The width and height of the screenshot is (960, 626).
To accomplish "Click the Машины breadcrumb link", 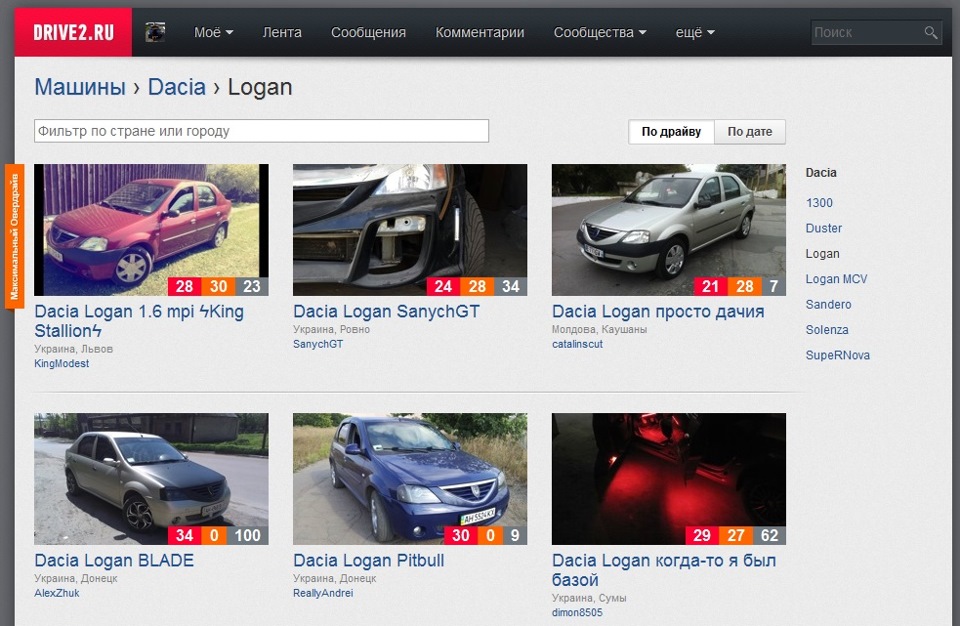I will 80,87.
